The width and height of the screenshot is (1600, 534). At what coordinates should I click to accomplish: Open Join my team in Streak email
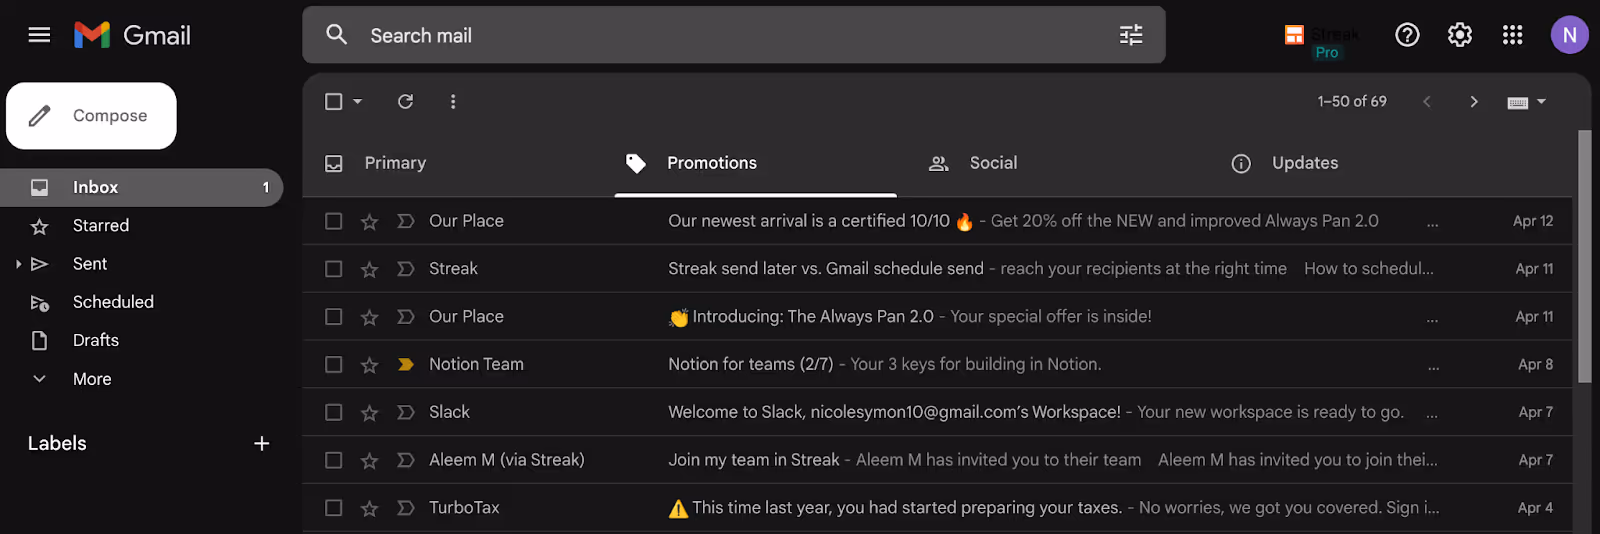pyautogui.click(x=937, y=460)
